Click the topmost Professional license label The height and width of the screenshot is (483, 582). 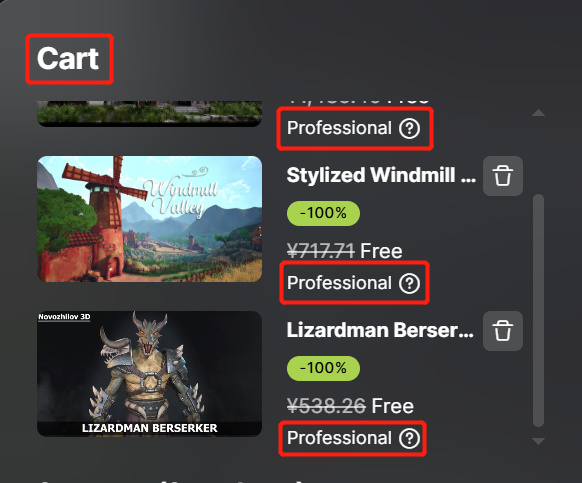click(x=339, y=128)
